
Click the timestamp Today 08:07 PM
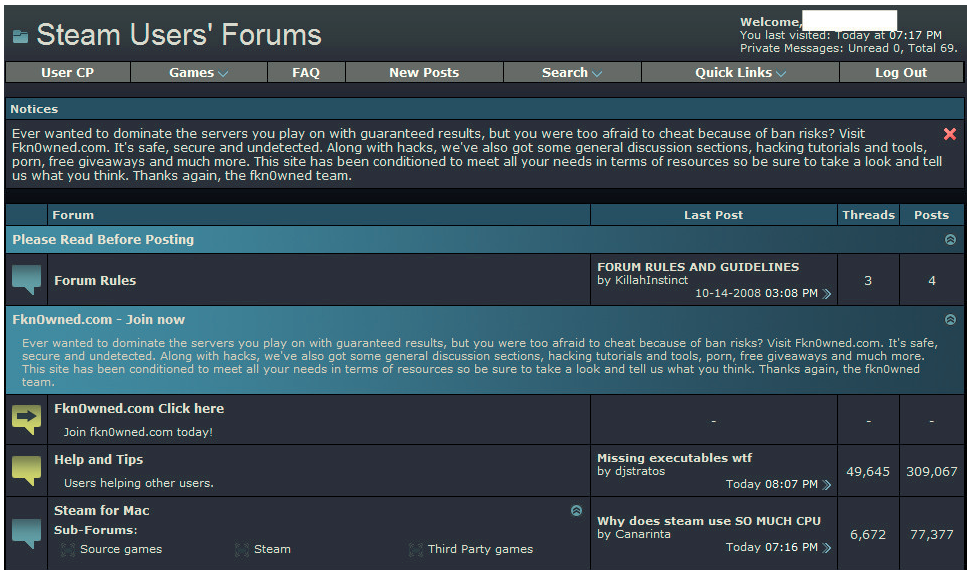772,484
